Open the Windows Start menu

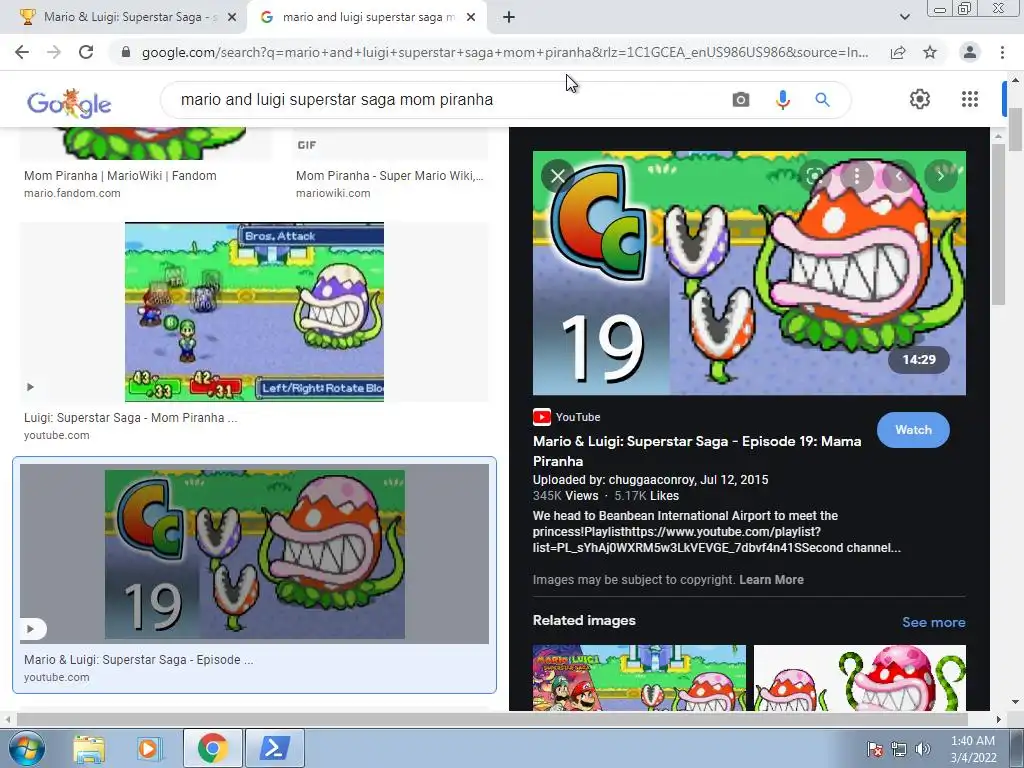[25, 748]
